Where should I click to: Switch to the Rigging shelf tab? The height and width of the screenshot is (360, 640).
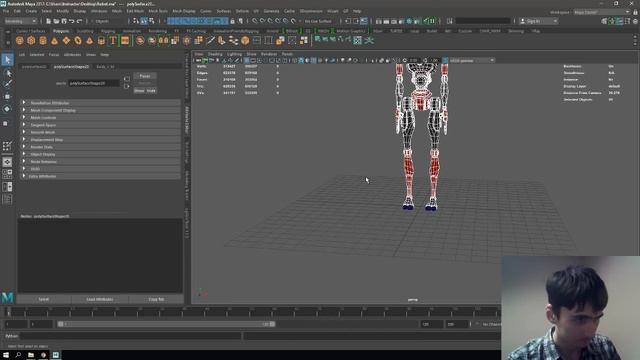pos(108,31)
